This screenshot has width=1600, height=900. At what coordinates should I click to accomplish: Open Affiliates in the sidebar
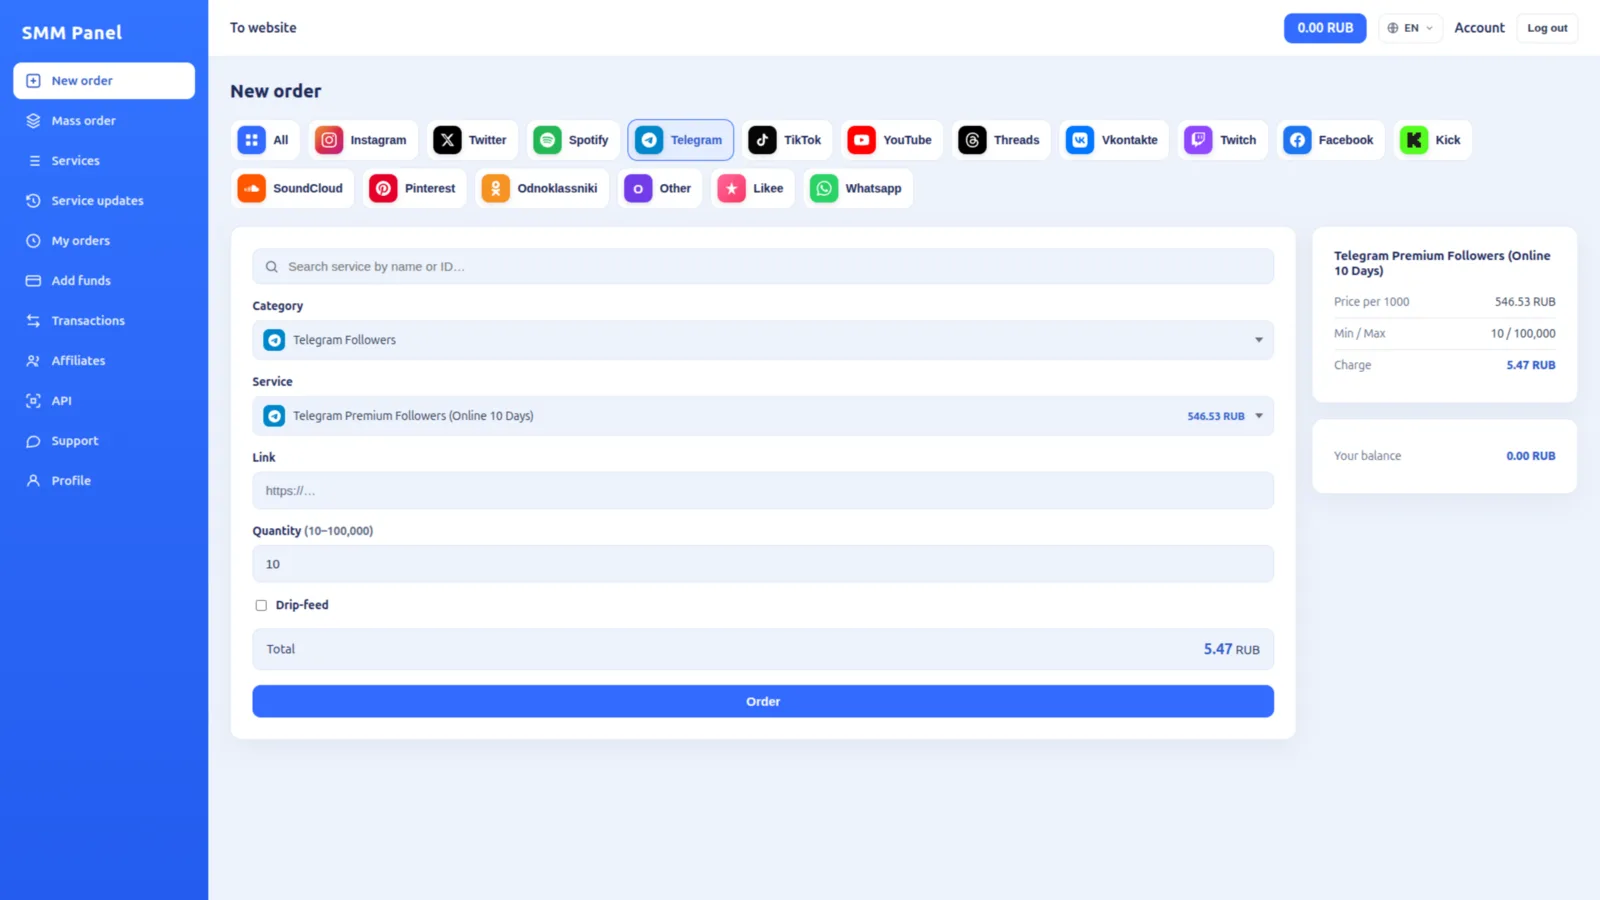pos(104,361)
